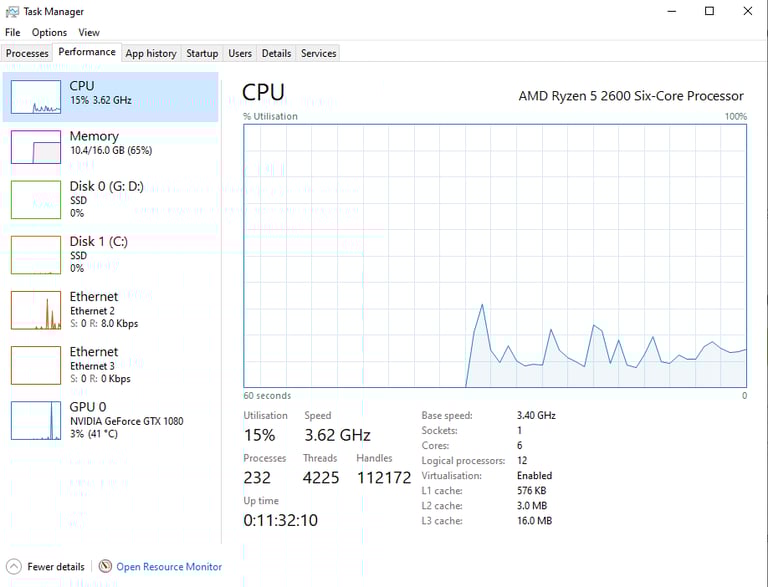This screenshot has height=587, width=768.
Task: Select the CPU mini graph thumbnail
Action: coord(36,96)
